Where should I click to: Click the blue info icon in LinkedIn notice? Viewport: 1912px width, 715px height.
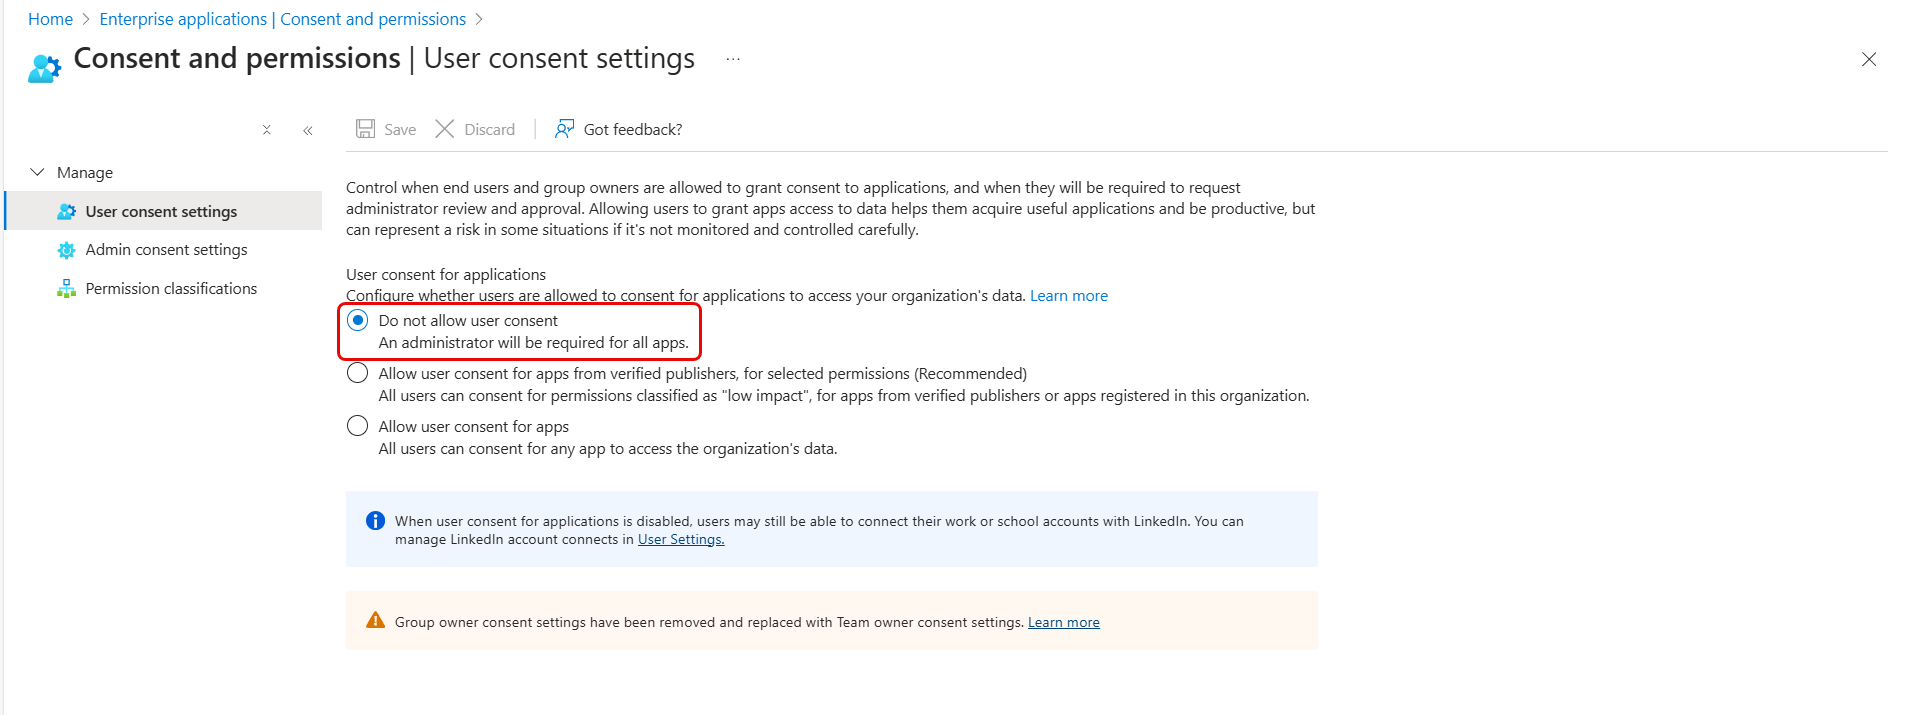(x=375, y=520)
